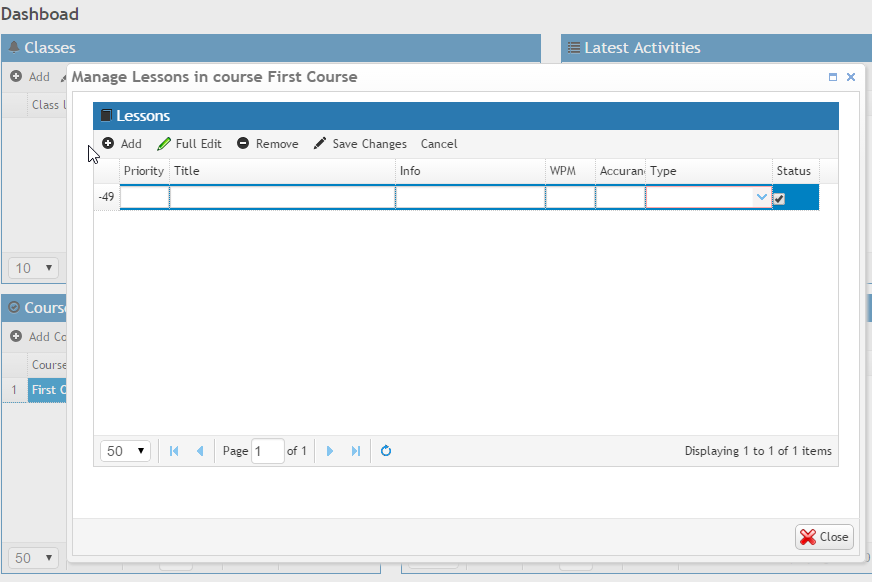The height and width of the screenshot is (582, 872).
Task: Click the Title input cell
Action: click(283, 197)
